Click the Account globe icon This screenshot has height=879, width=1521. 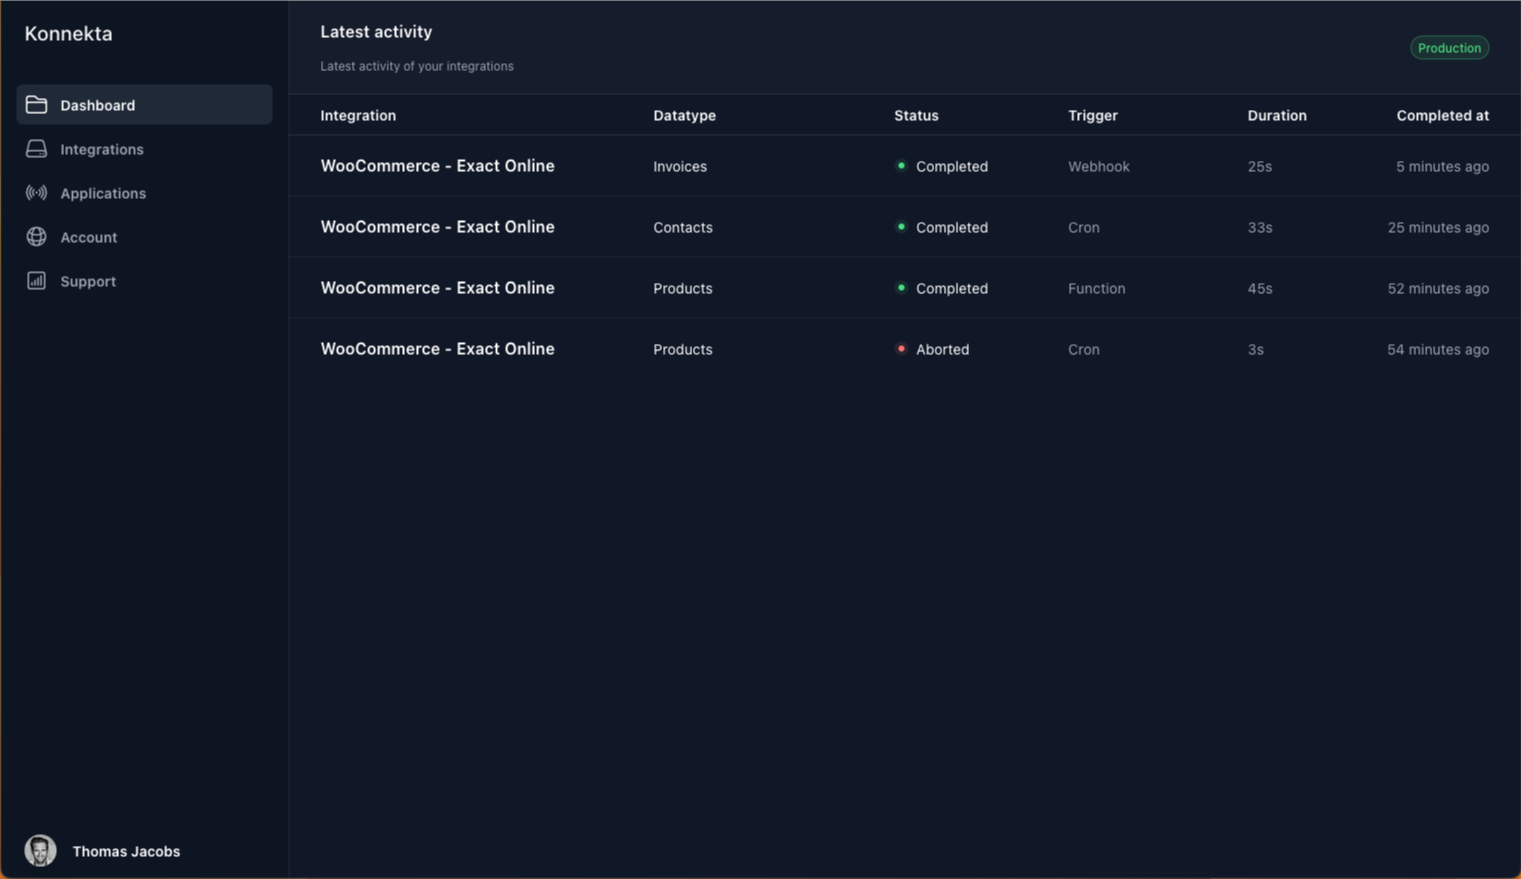pyautogui.click(x=36, y=237)
